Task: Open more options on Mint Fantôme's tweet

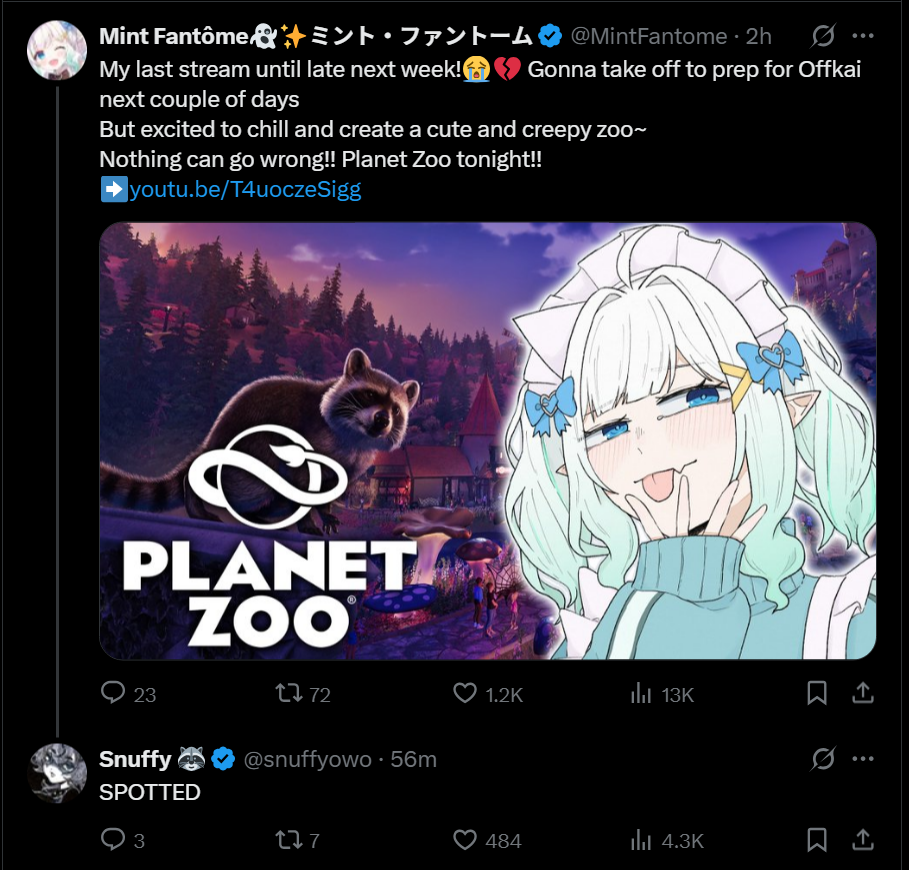Action: coord(862,37)
